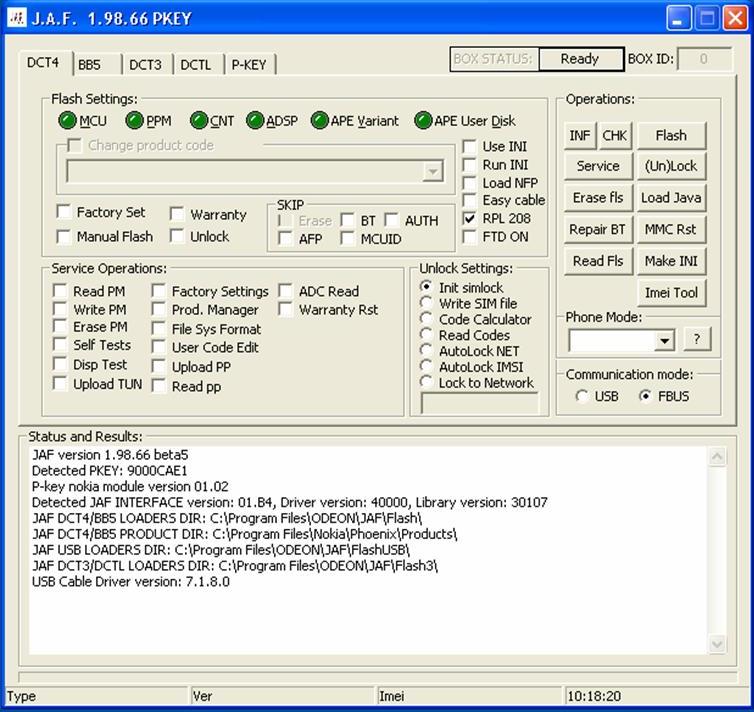Select Write SIM file radio option

[x=426, y=303]
